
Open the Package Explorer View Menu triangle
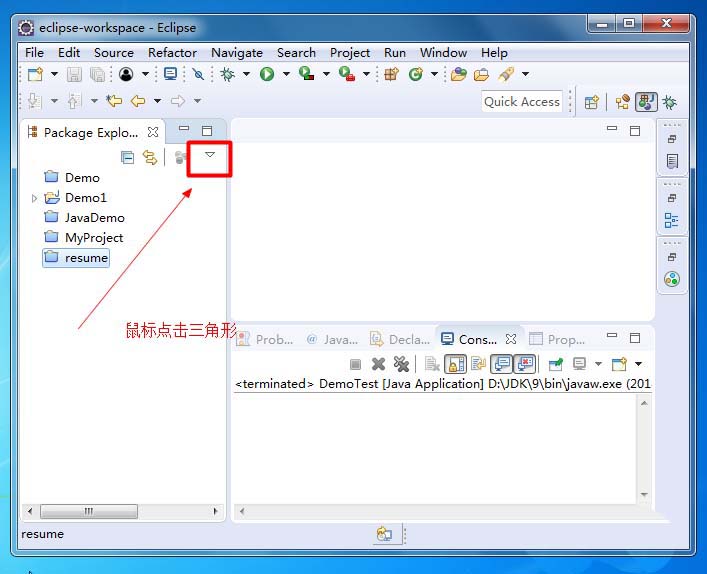pyautogui.click(x=210, y=155)
